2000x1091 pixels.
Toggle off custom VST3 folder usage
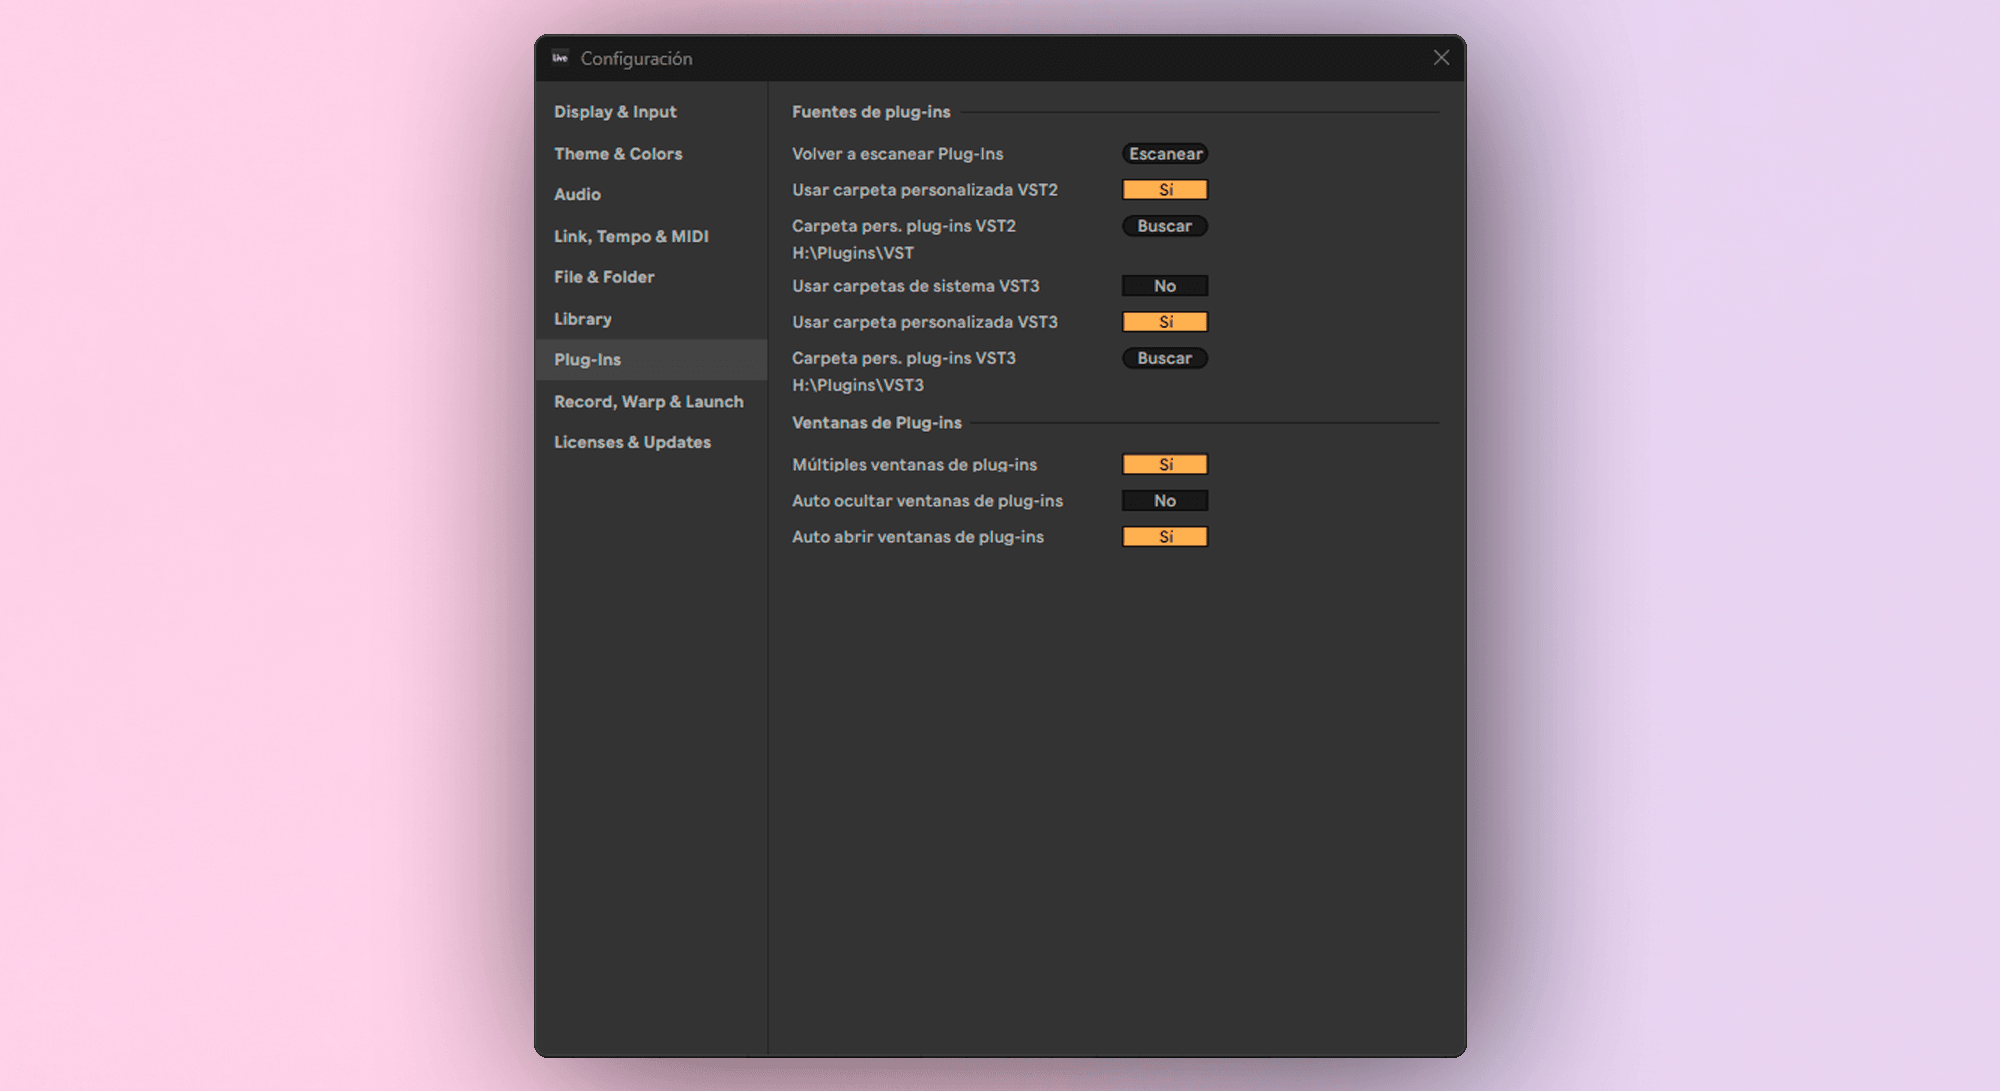1164,322
